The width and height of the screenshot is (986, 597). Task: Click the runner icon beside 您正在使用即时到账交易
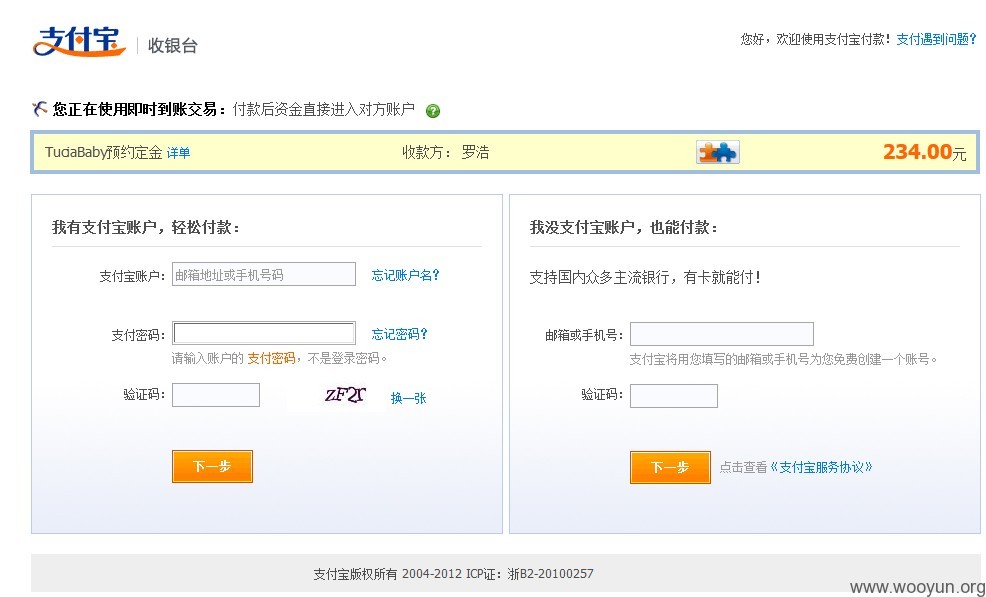40,109
